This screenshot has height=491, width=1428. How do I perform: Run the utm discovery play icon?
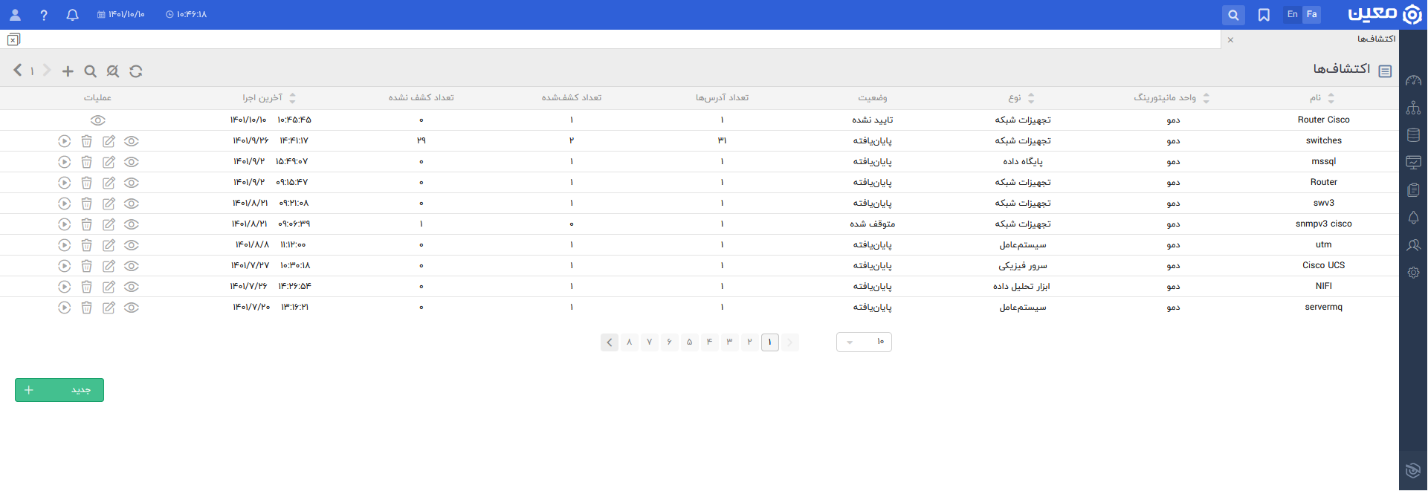[x=64, y=245]
